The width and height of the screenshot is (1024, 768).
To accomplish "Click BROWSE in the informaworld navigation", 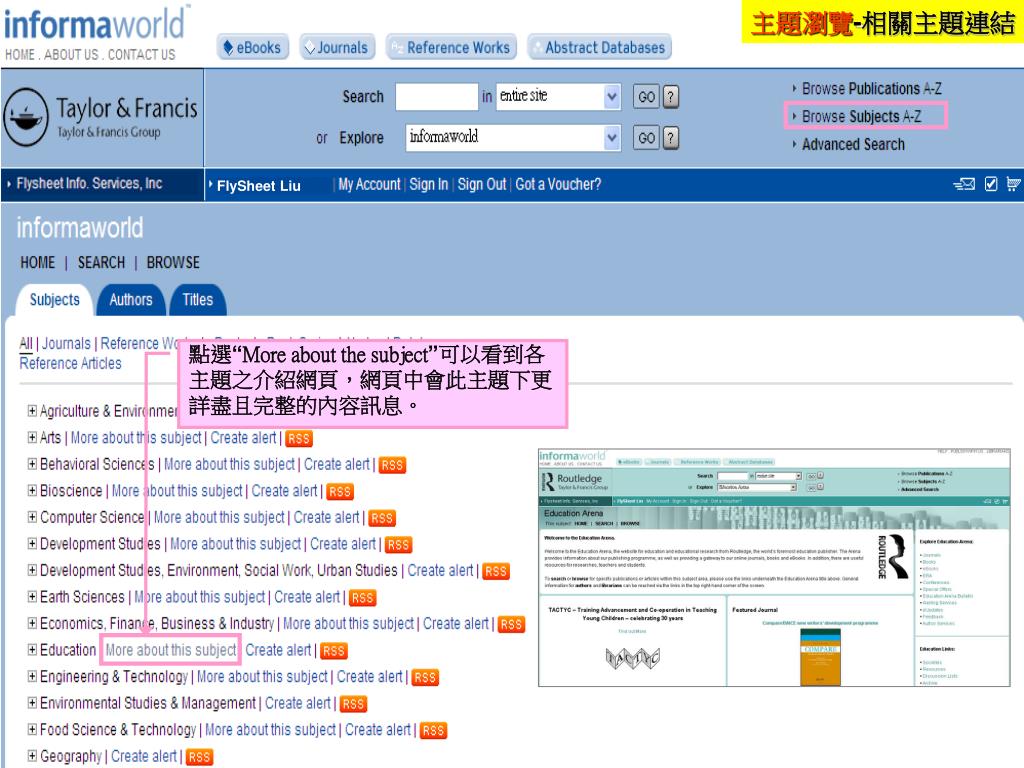I will click(172, 263).
